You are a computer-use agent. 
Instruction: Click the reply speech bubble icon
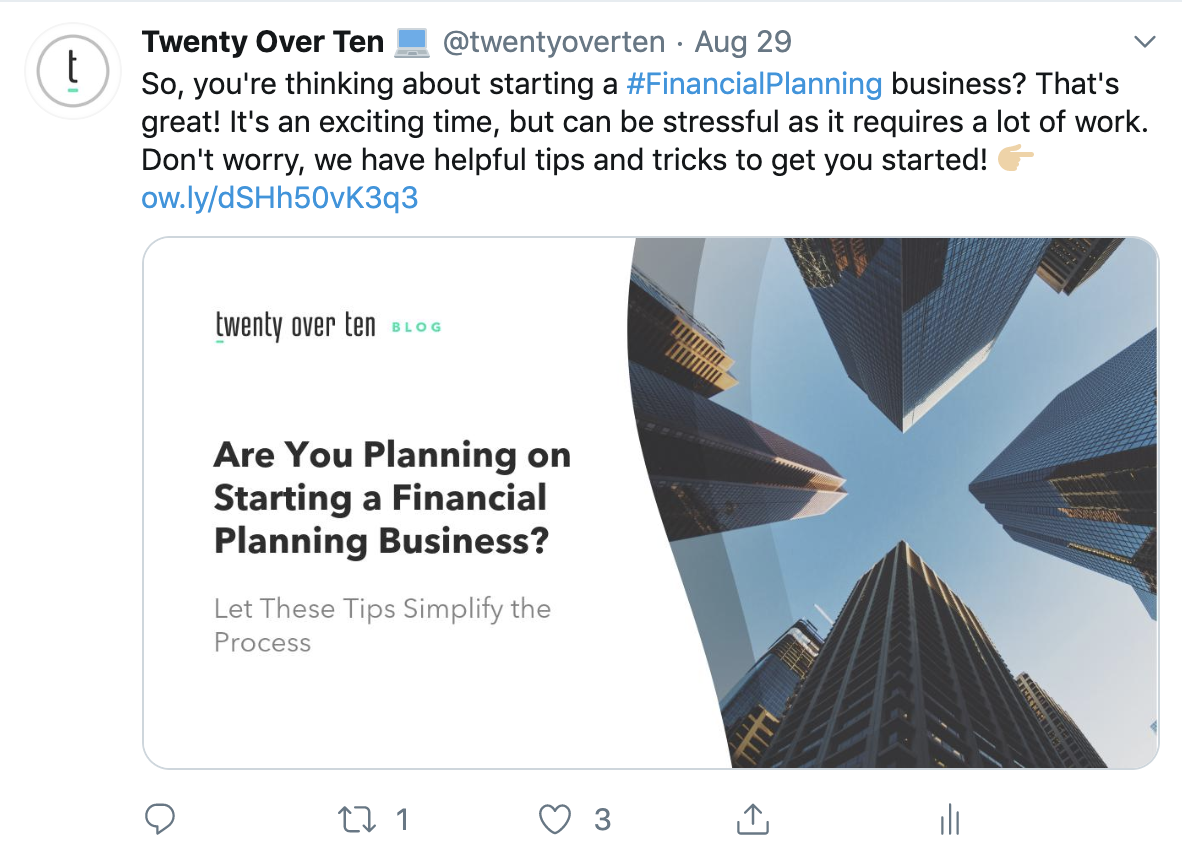click(x=160, y=820)
